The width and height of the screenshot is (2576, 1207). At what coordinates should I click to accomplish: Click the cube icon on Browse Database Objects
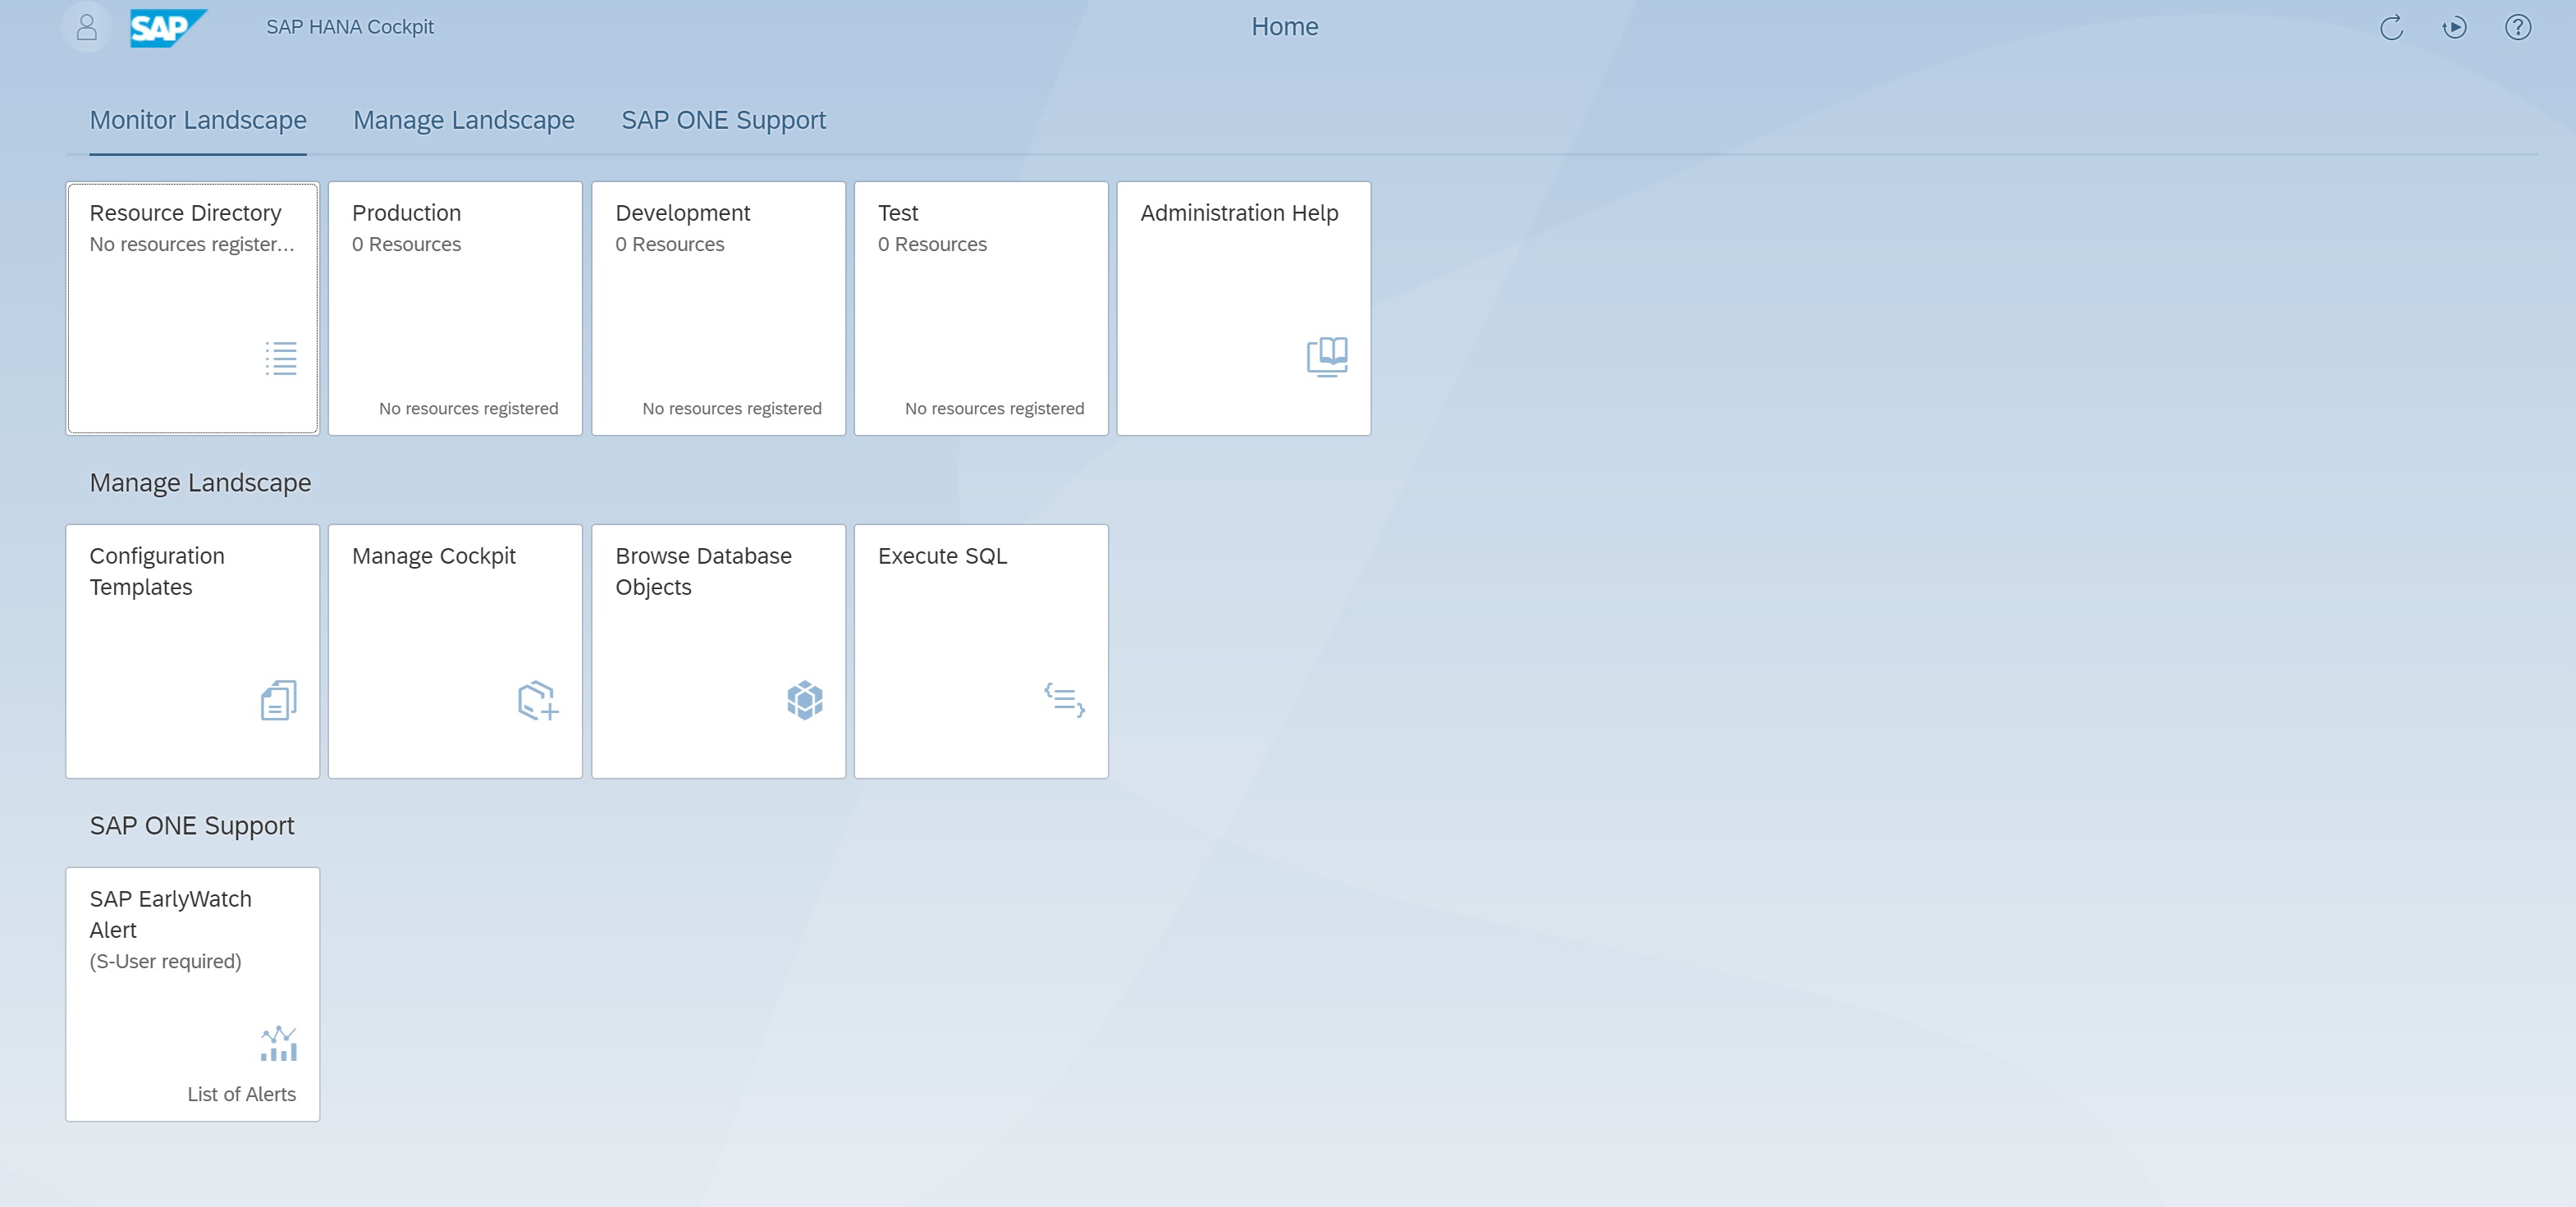pos(804,700)
